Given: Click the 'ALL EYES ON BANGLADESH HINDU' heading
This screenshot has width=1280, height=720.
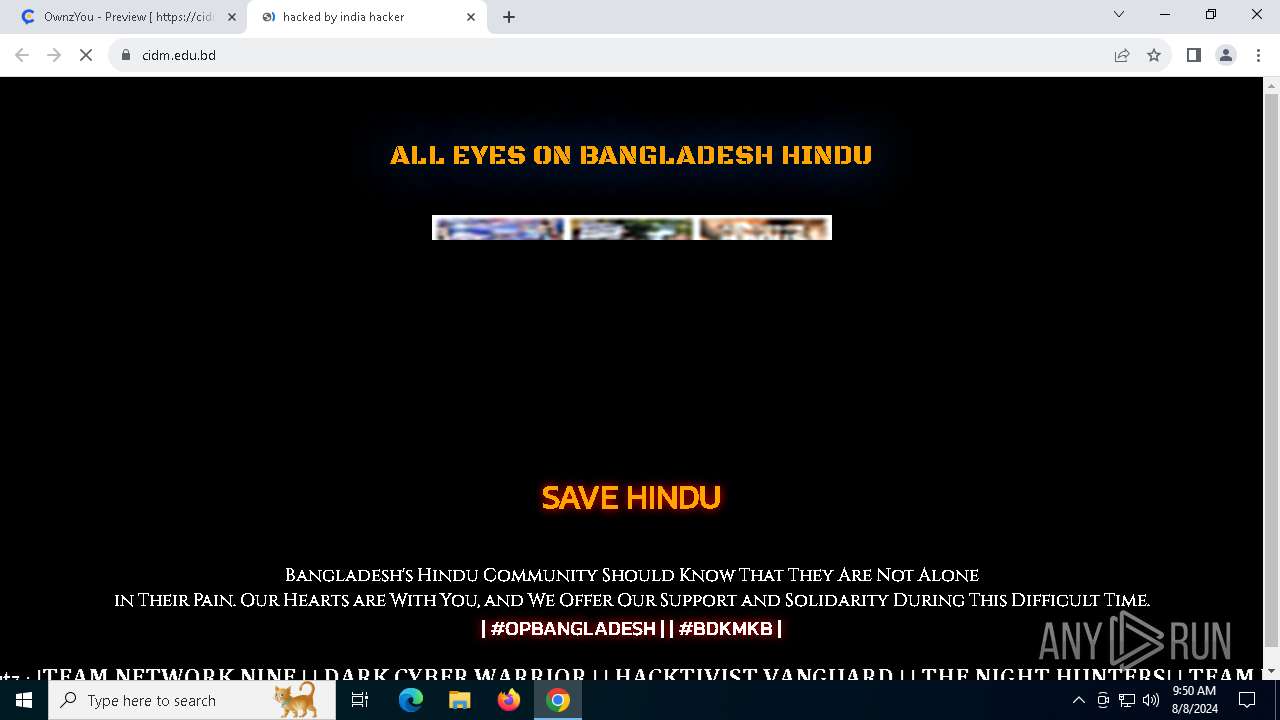Looking at the screenshot, I should click(631, 155).
